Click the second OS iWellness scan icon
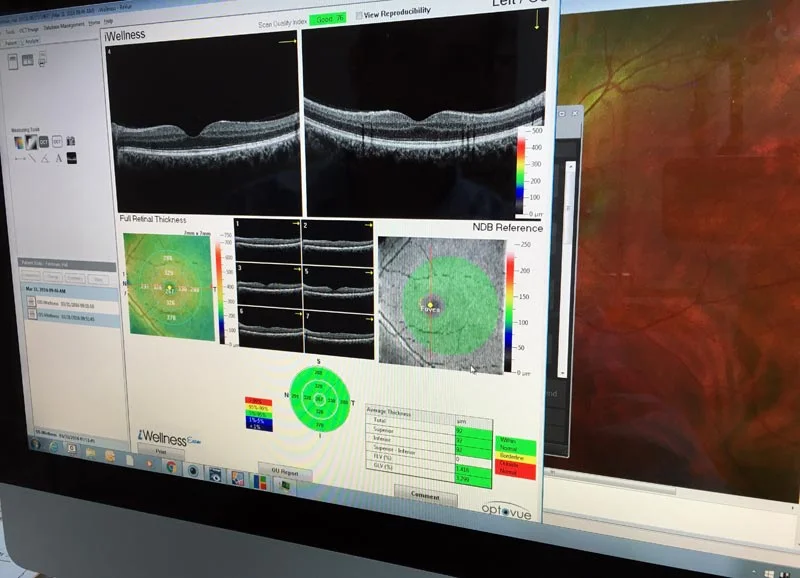Image resolution: width=800 pixels, height=578 pixels. click(x=32, y=314)
